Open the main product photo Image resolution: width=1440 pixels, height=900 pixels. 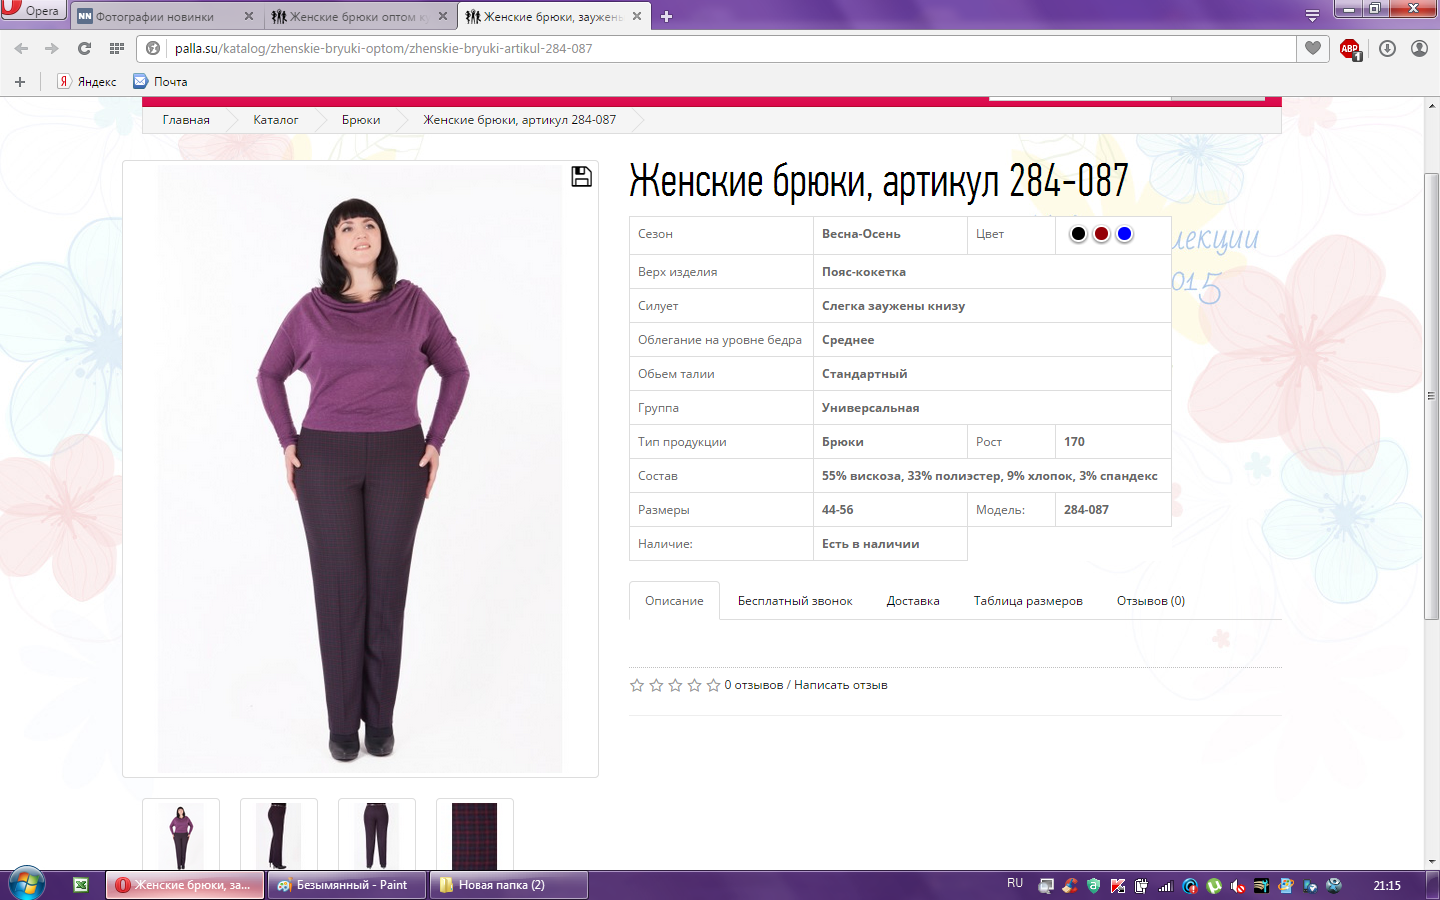[360, 469]
